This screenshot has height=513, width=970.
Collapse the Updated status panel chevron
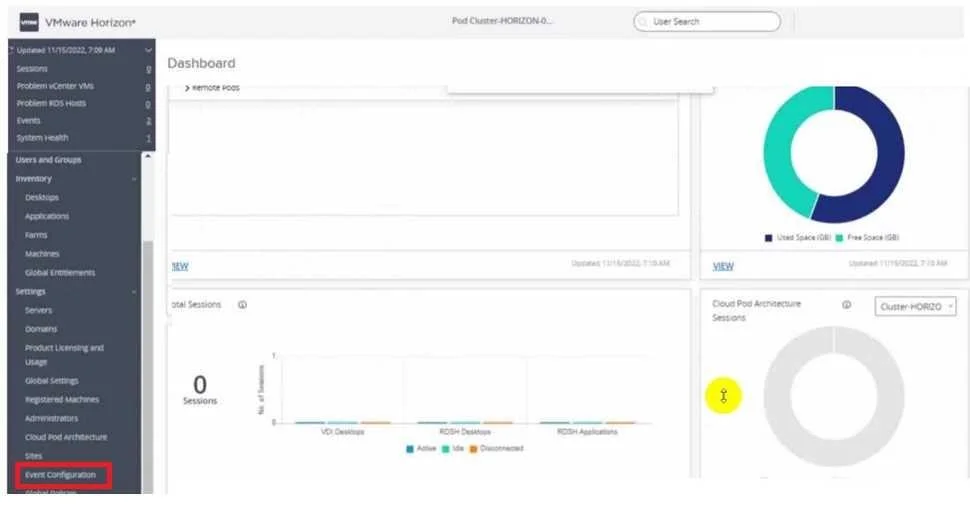coord(148,50)
